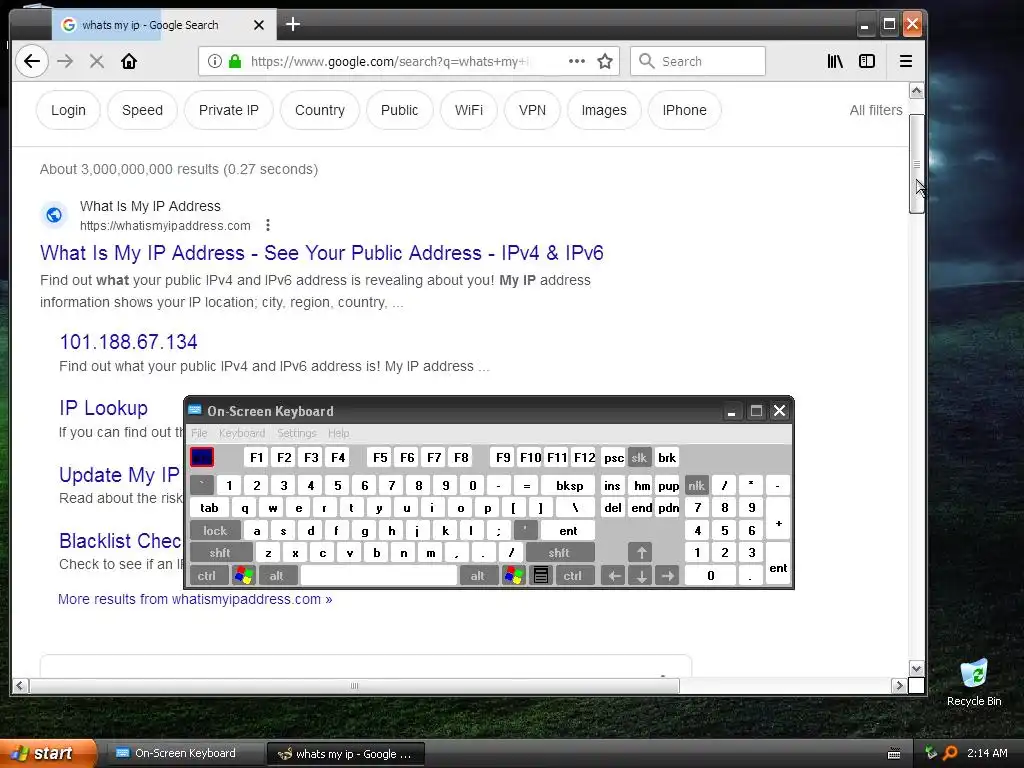Click the URL address bar text
Viewport: 1024px width, 768px height.
pyautogui.click(x=389, y=61)
